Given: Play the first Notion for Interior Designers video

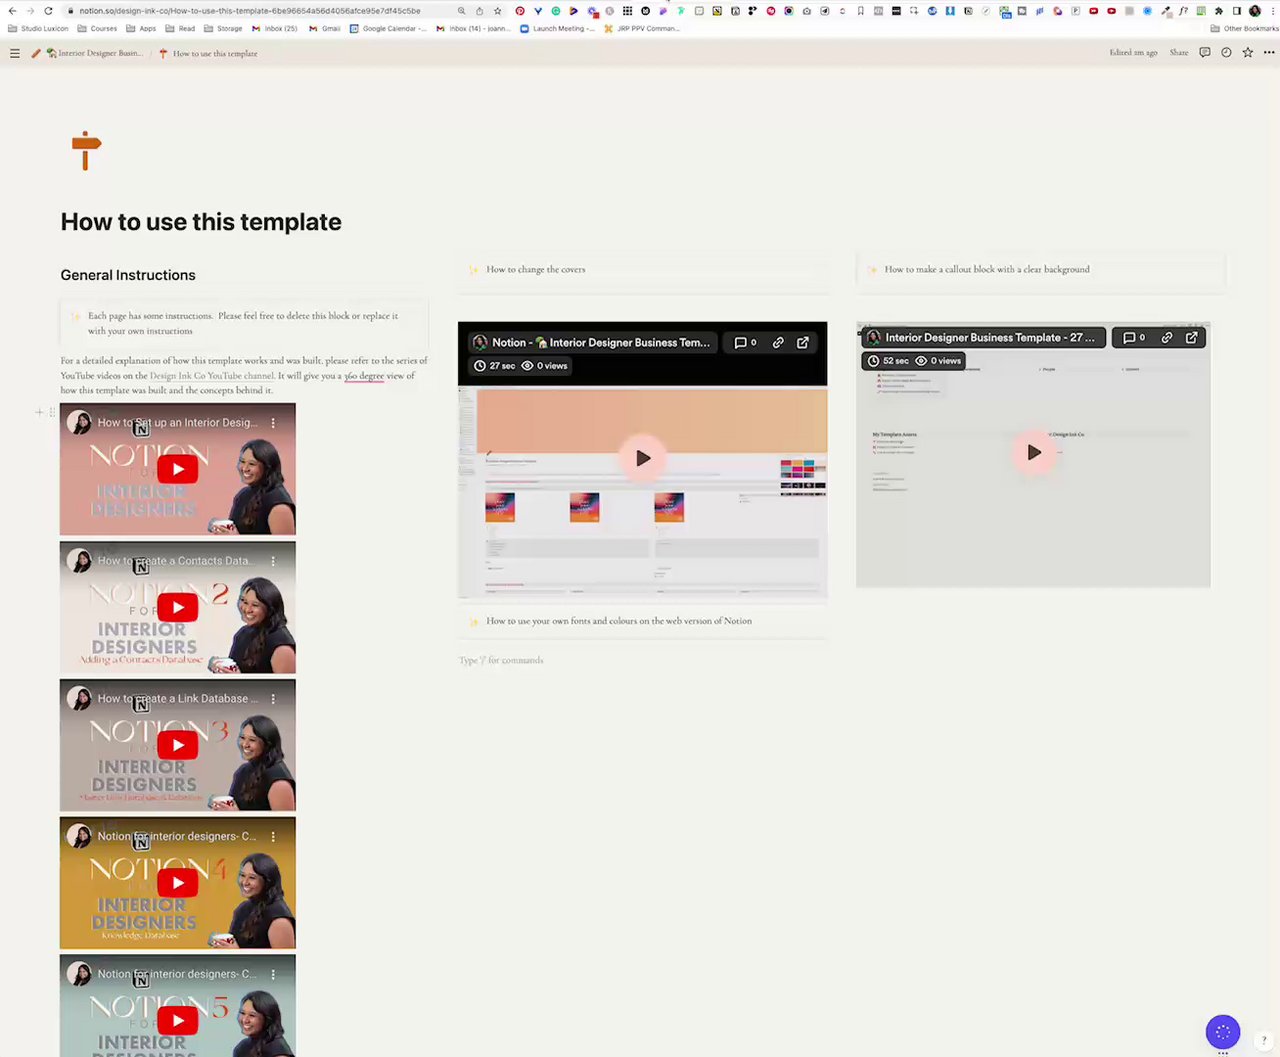Looking at the screenshot, I should click(177, 469).
